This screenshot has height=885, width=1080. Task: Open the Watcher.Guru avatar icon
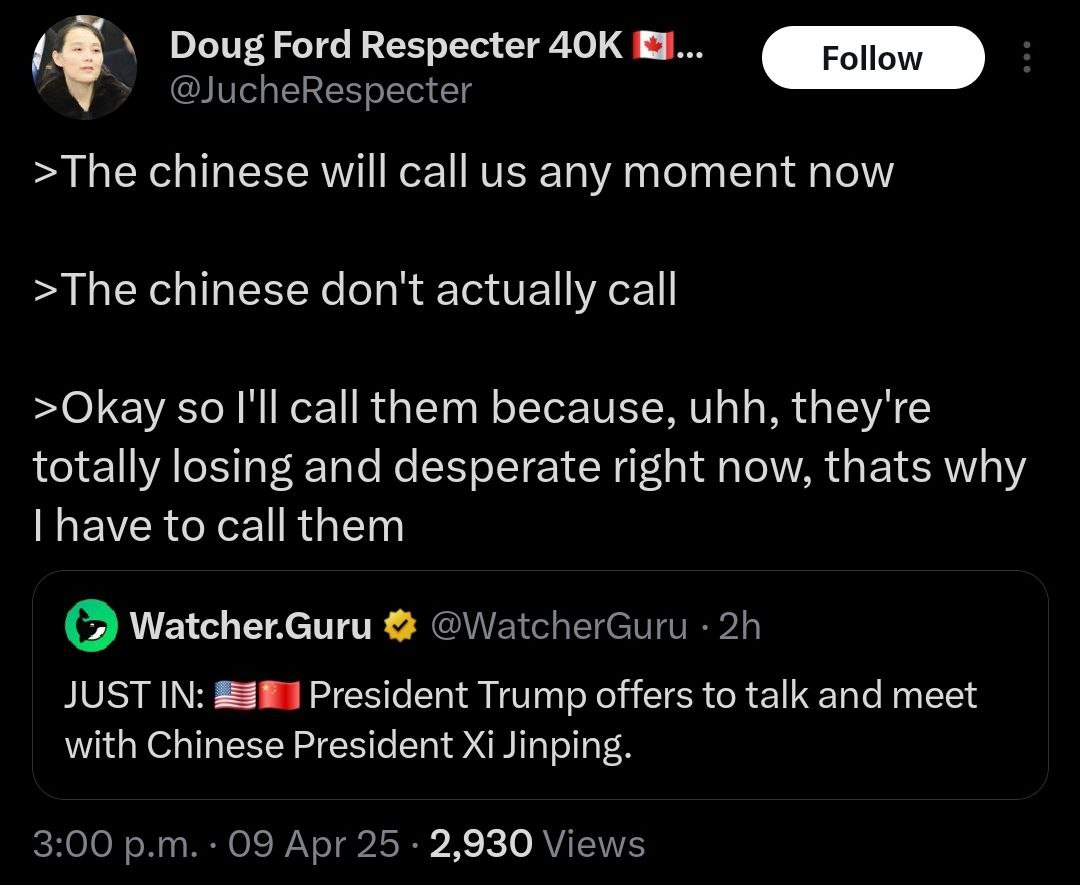tap(91, 625)
